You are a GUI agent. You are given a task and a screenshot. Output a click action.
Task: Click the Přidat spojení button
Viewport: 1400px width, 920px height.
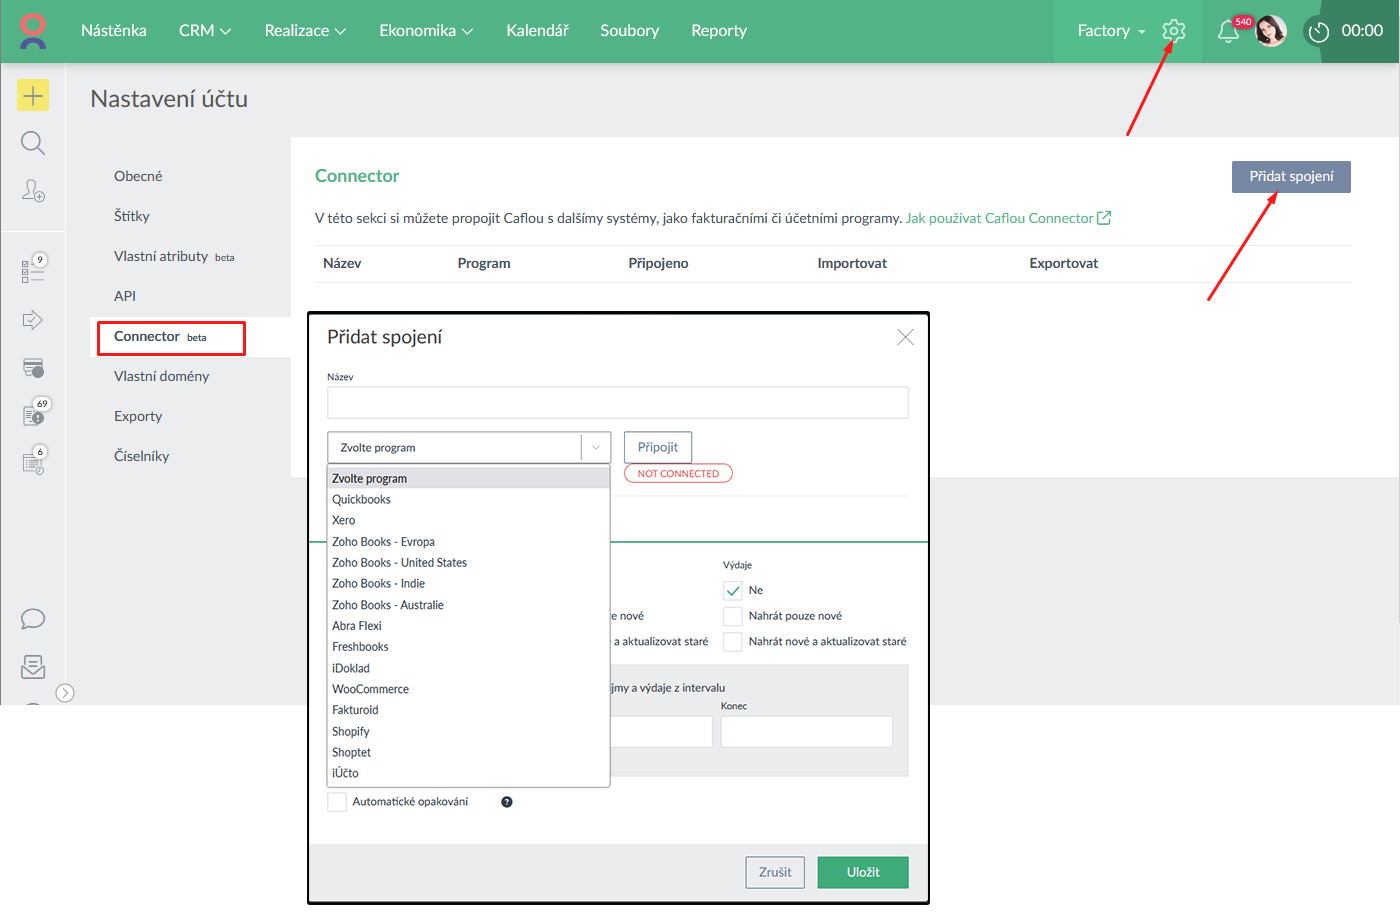tap(1290, 177)
